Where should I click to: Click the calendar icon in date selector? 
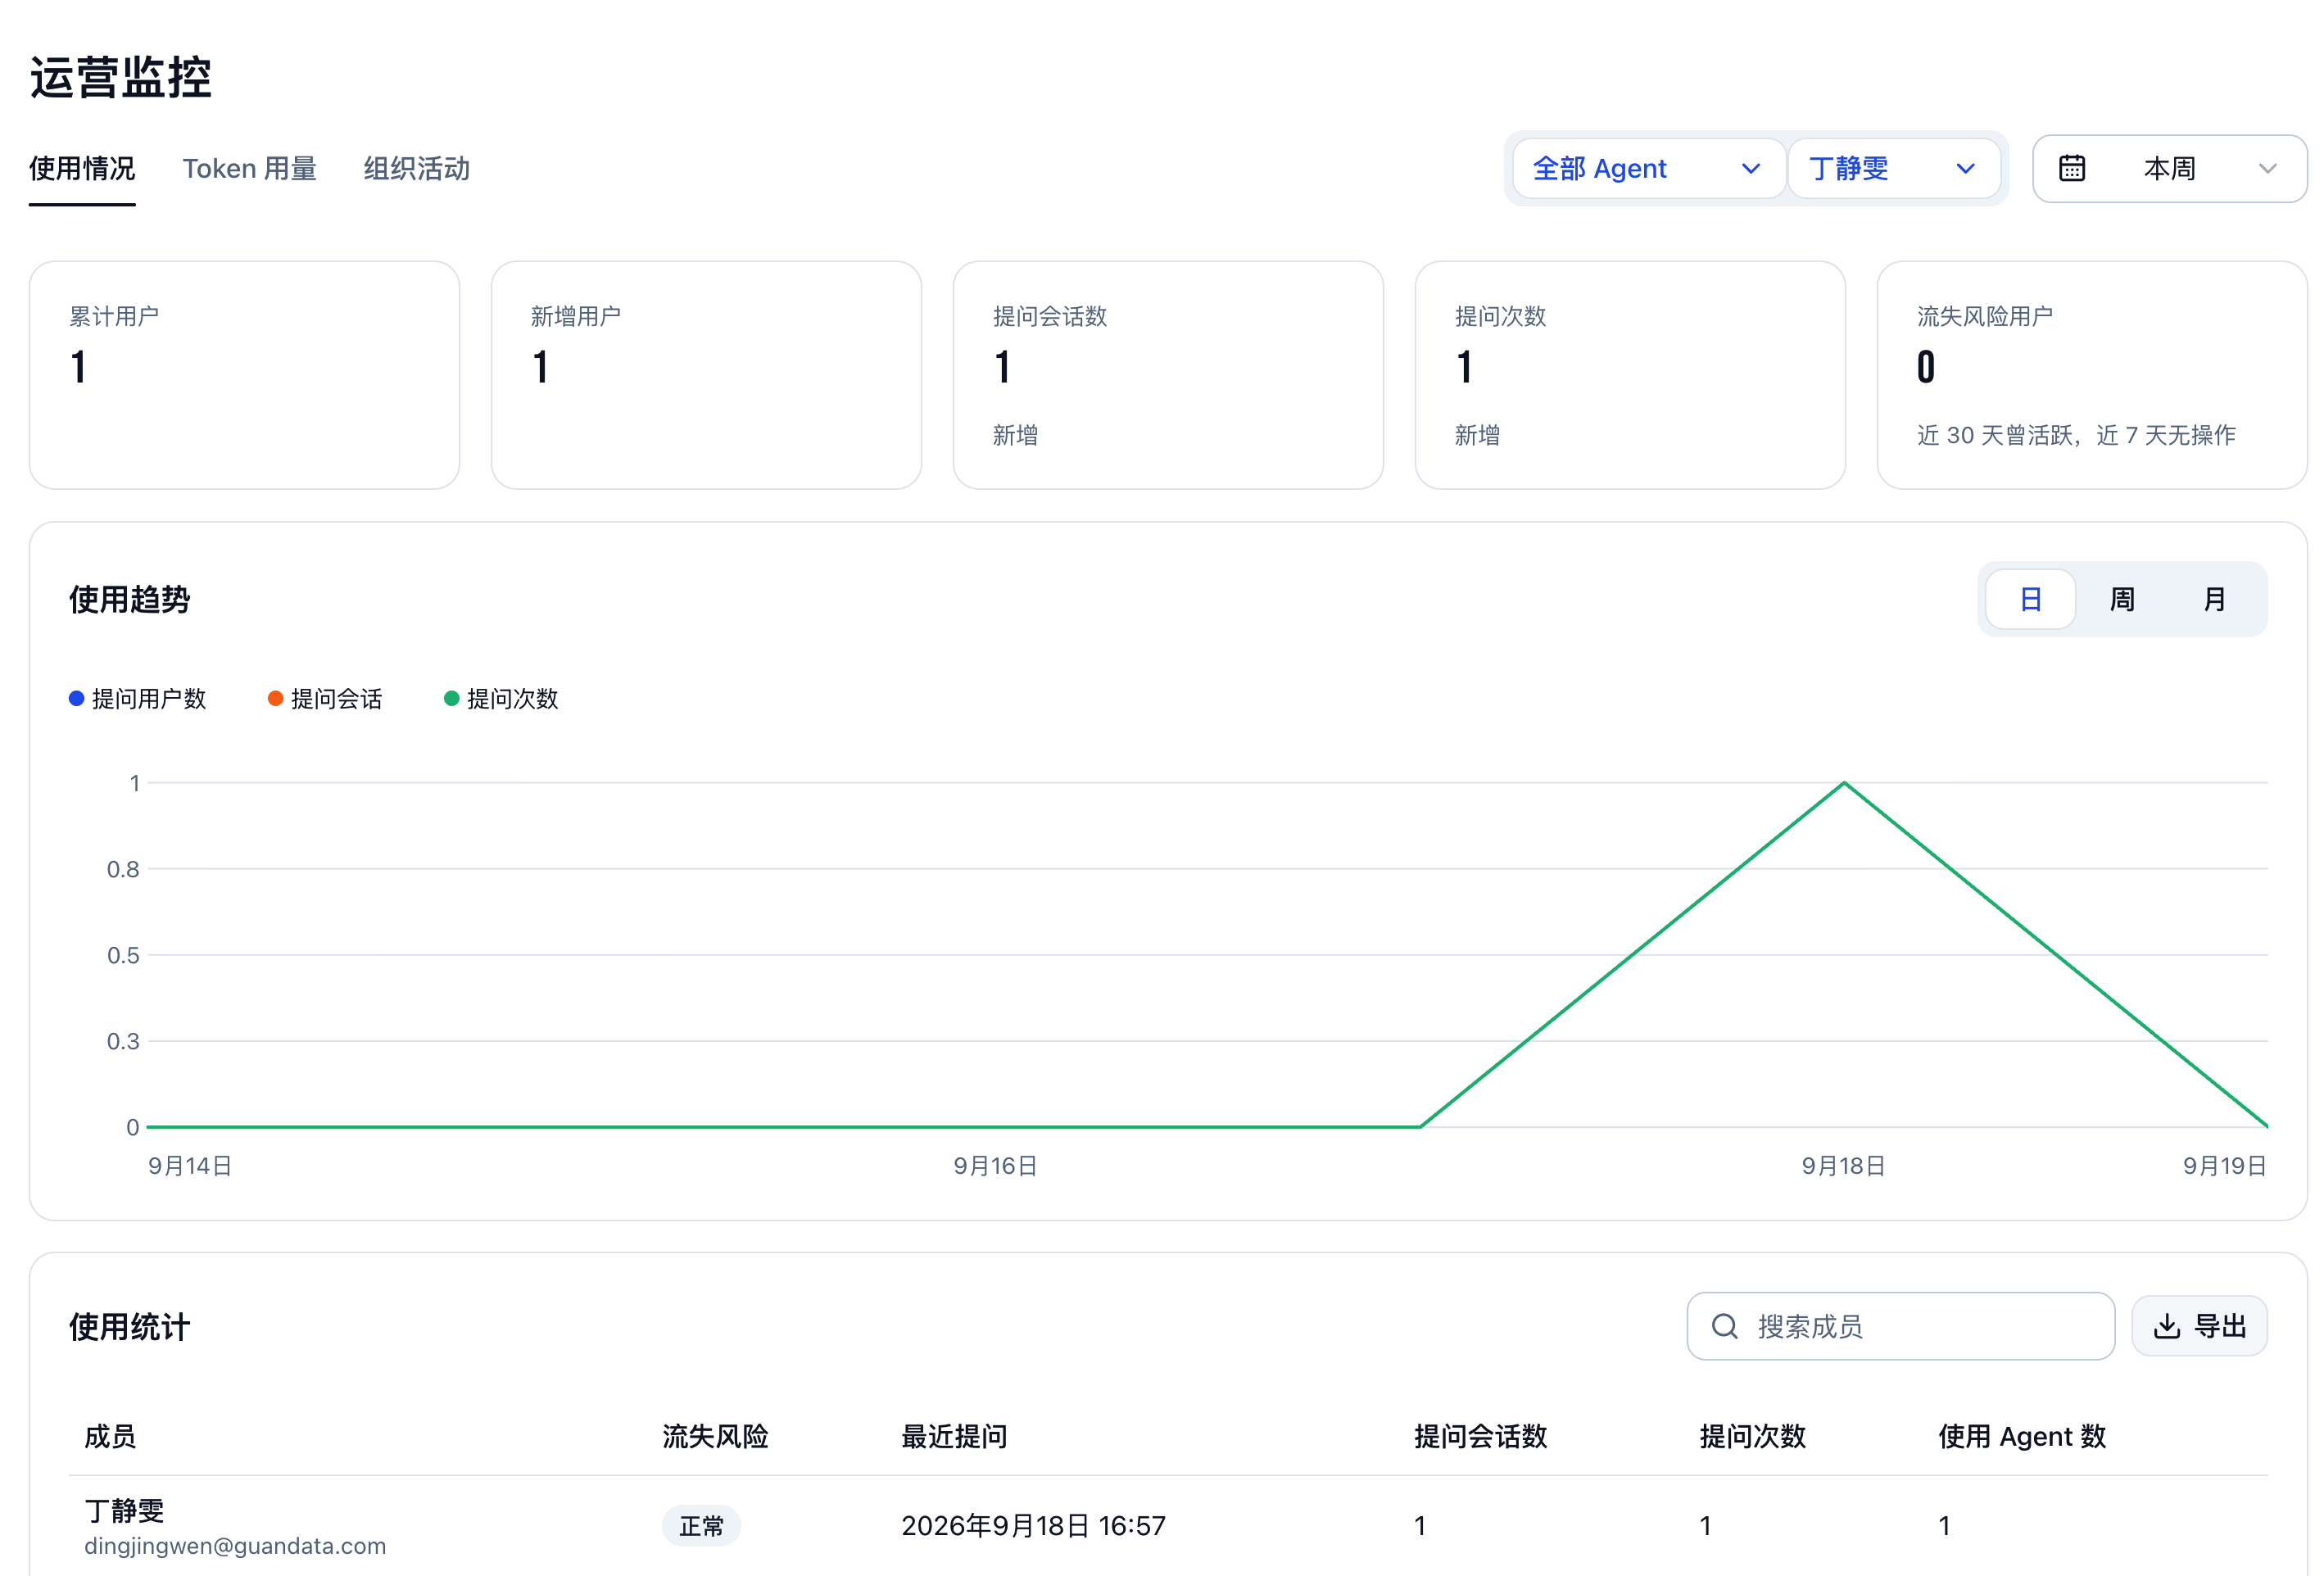pyautogui.click(x=2072, y=168)
